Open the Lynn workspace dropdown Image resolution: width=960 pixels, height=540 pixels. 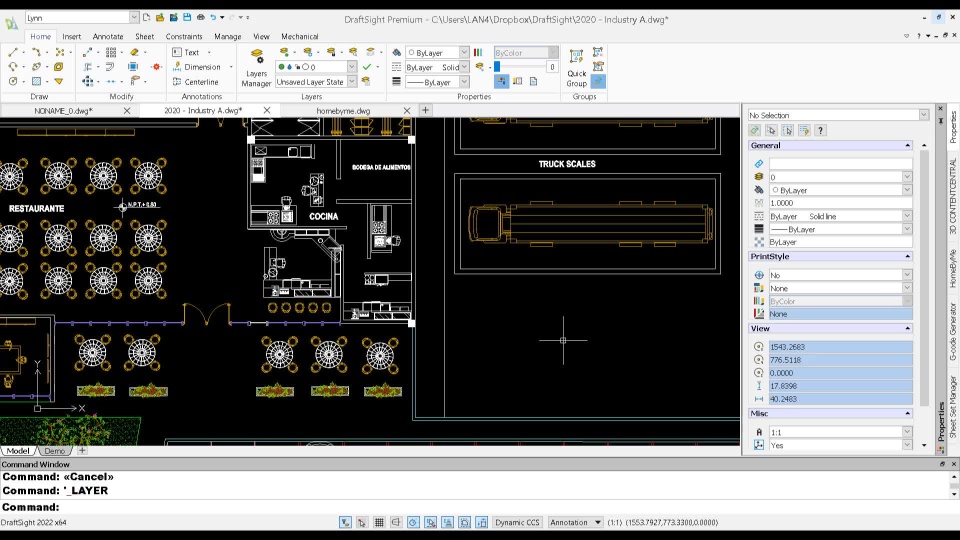[134, 17]
